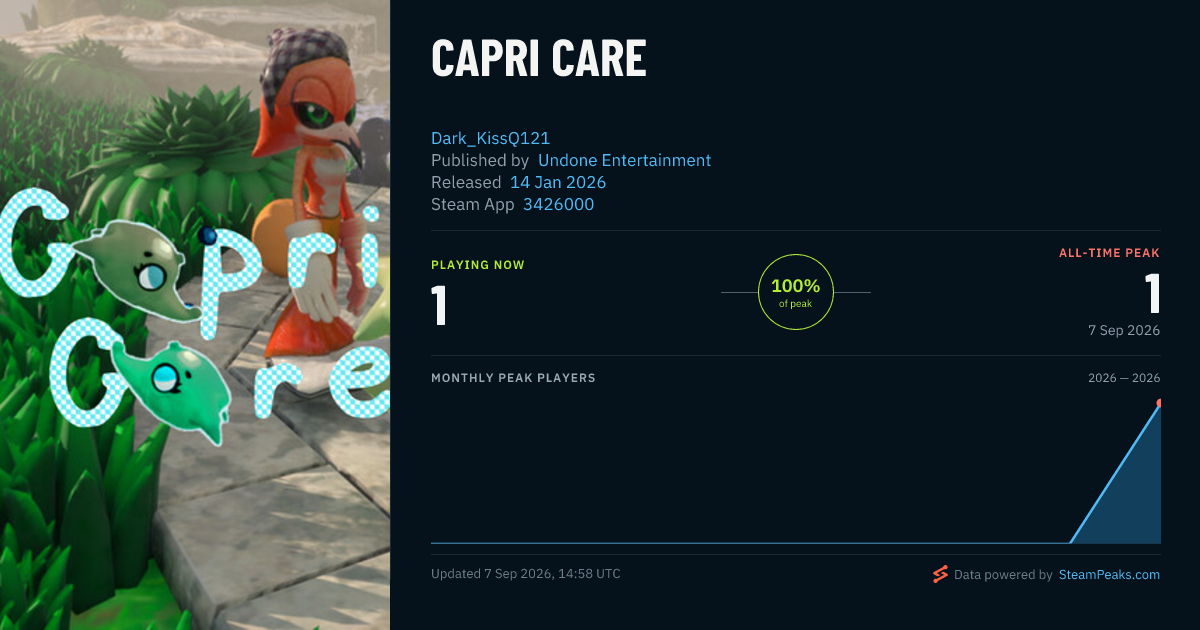This screenshot has width=1200, height=630.
Task: Click the CAPRI CARE title heading
Action: coord(539,59)
